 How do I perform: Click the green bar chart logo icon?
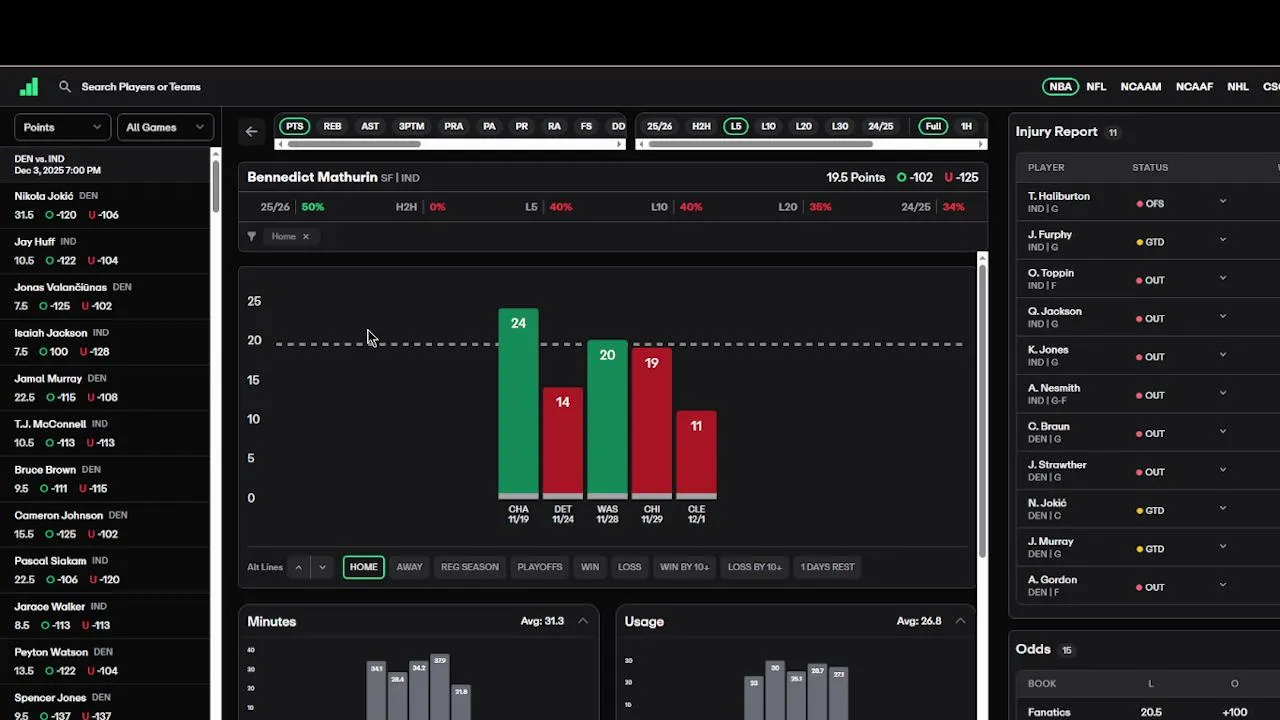pos(29,87)
